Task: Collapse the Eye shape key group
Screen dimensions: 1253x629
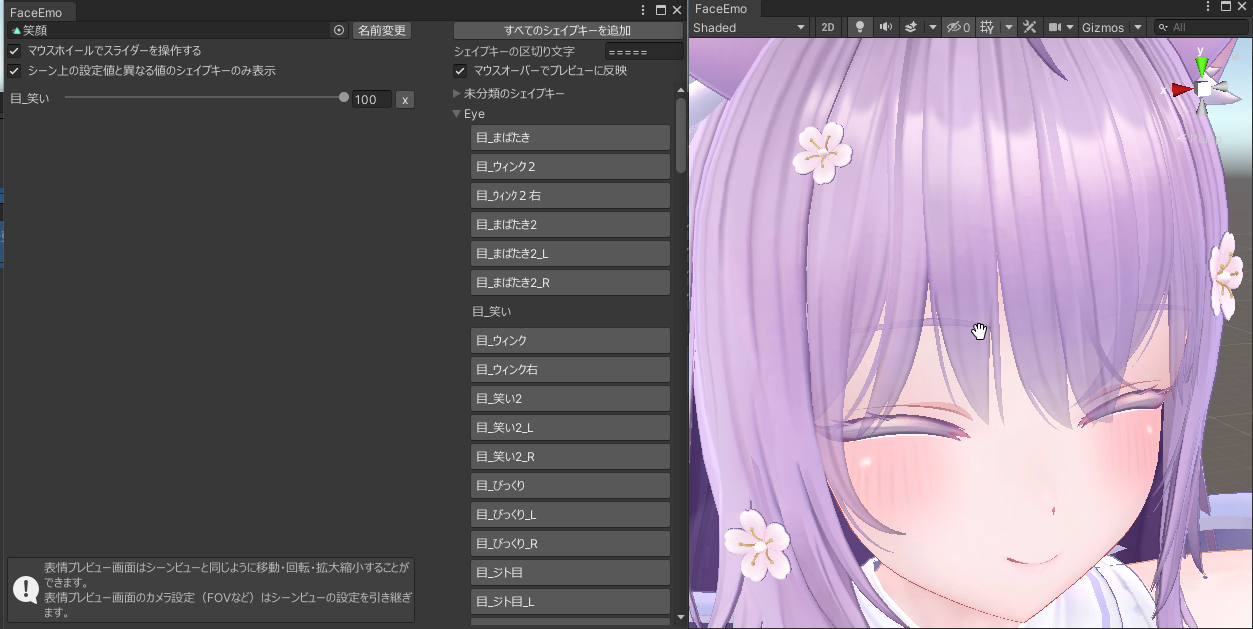Action: pyautogui.click(x=457, y=114)
